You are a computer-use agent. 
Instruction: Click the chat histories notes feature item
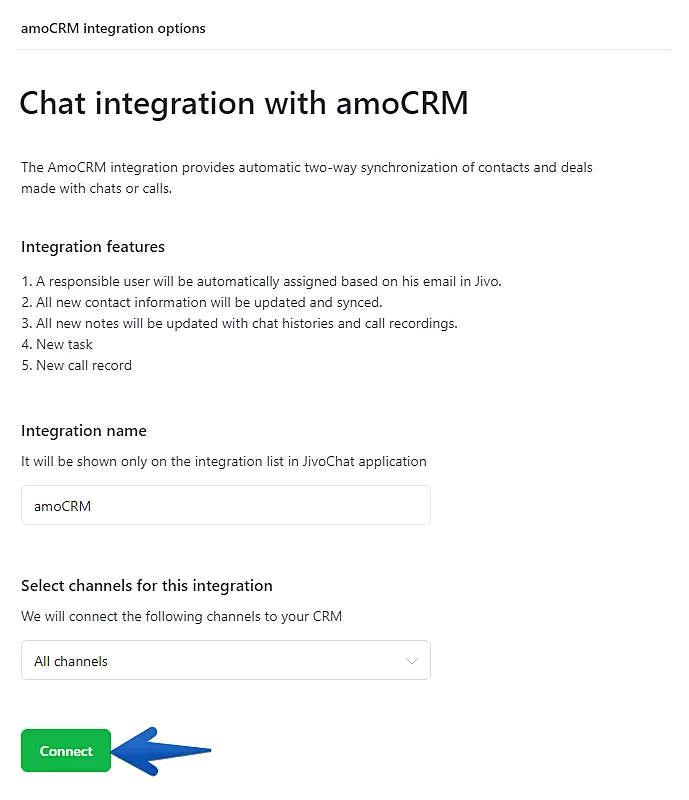(239, 323)
